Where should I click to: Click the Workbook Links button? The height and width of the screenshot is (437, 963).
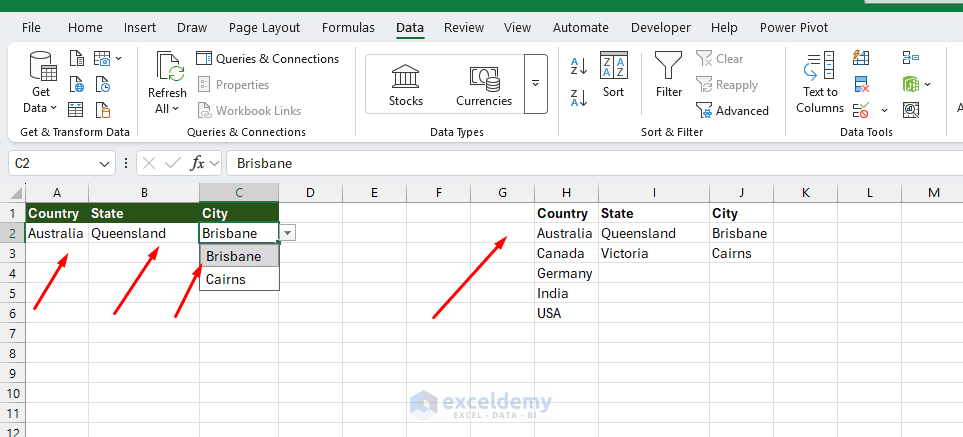249,110
